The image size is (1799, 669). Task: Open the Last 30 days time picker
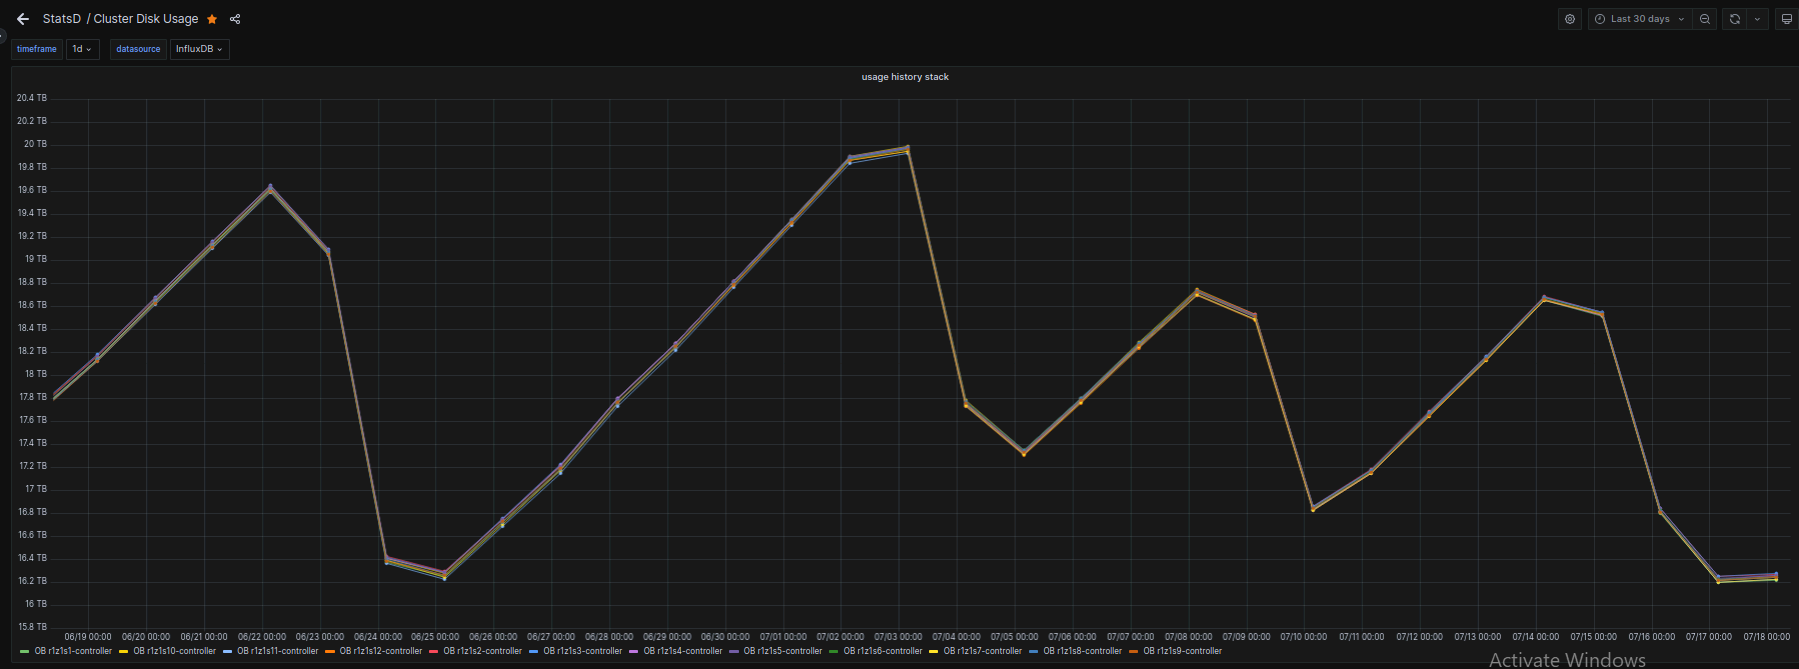pyautogui.click(x=1641, y=19)
